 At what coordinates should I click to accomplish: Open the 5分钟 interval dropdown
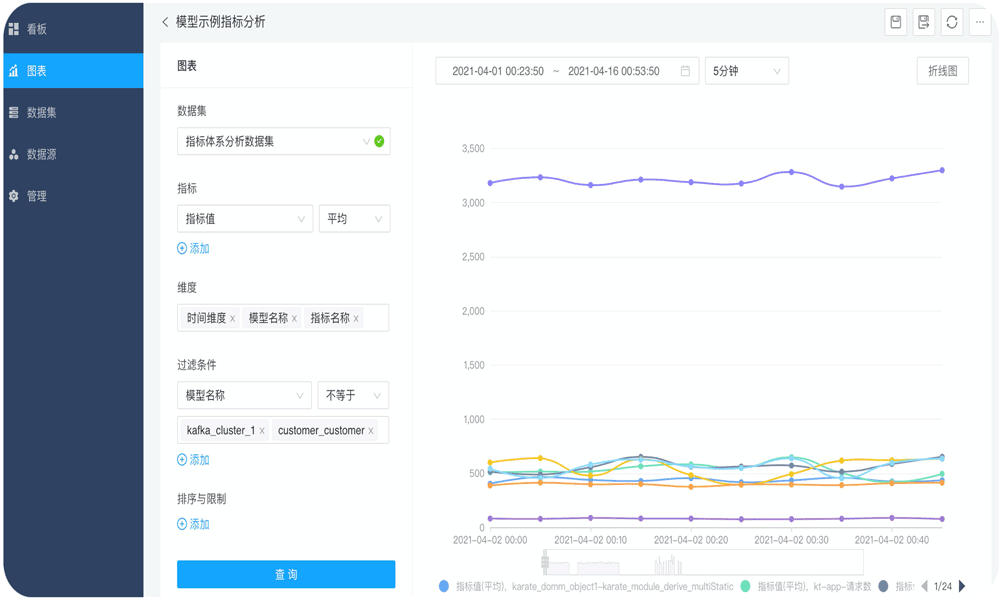(745, 70)
